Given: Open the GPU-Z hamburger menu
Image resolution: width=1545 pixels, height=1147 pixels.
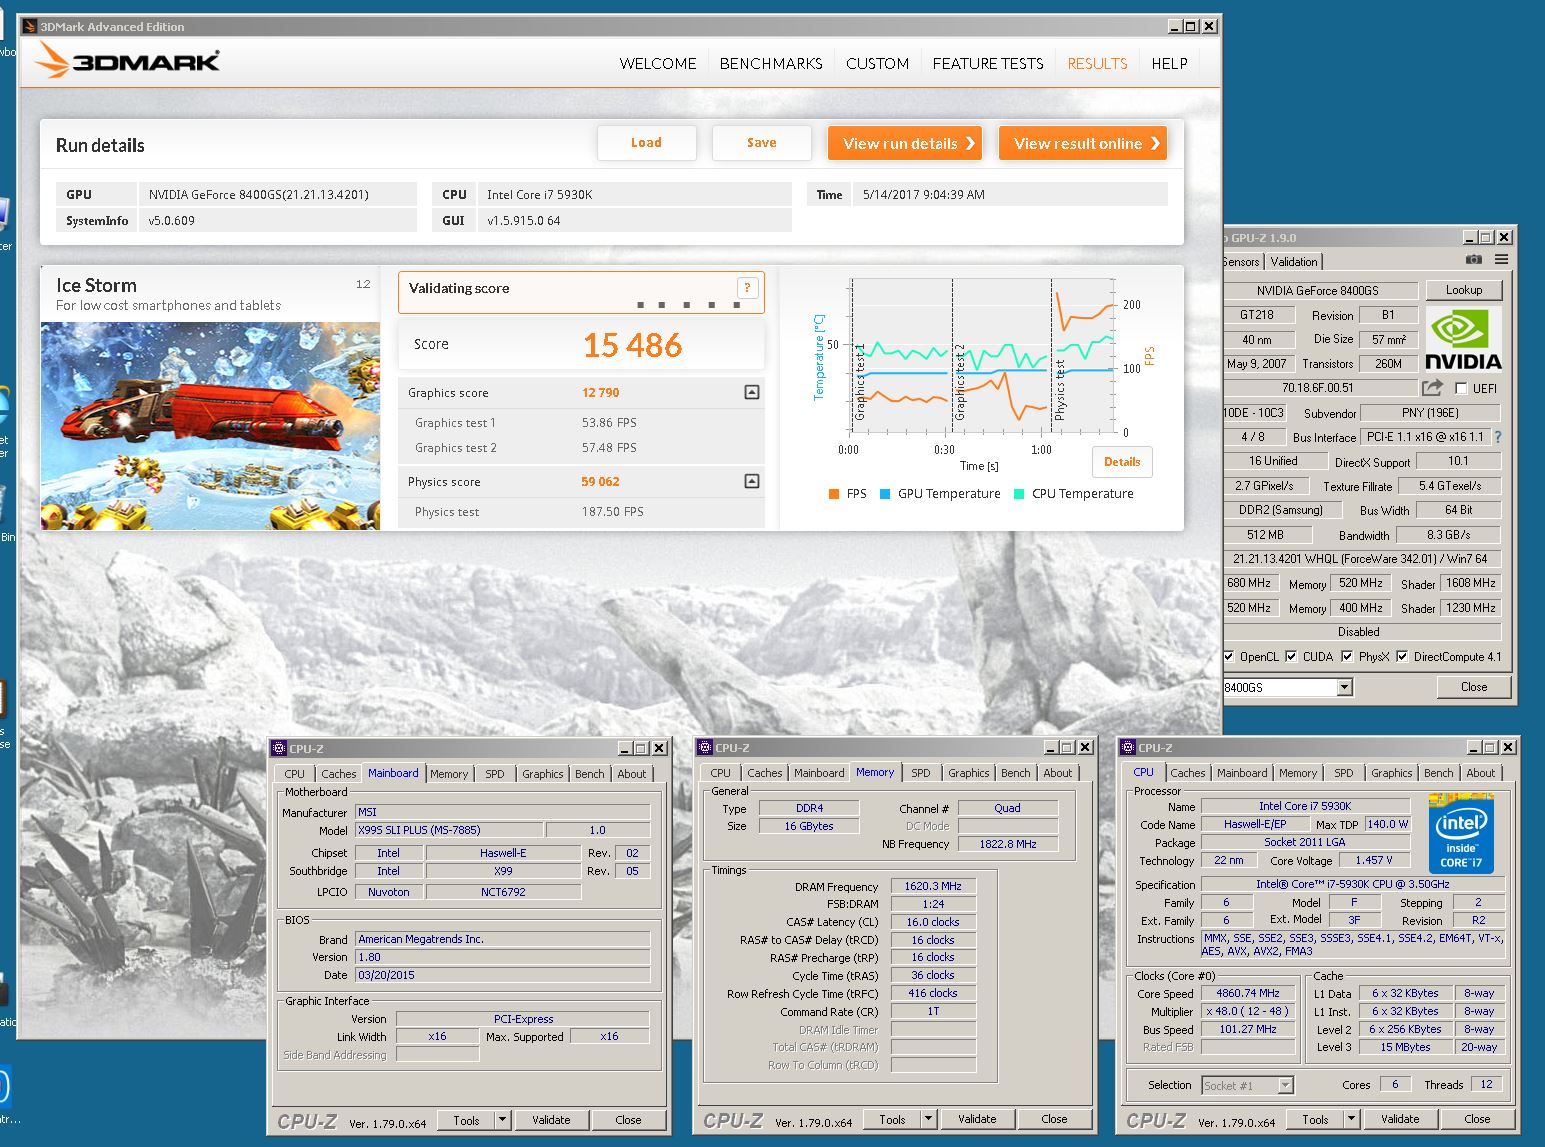Looking at the screenshot, I should (1501, 259).
